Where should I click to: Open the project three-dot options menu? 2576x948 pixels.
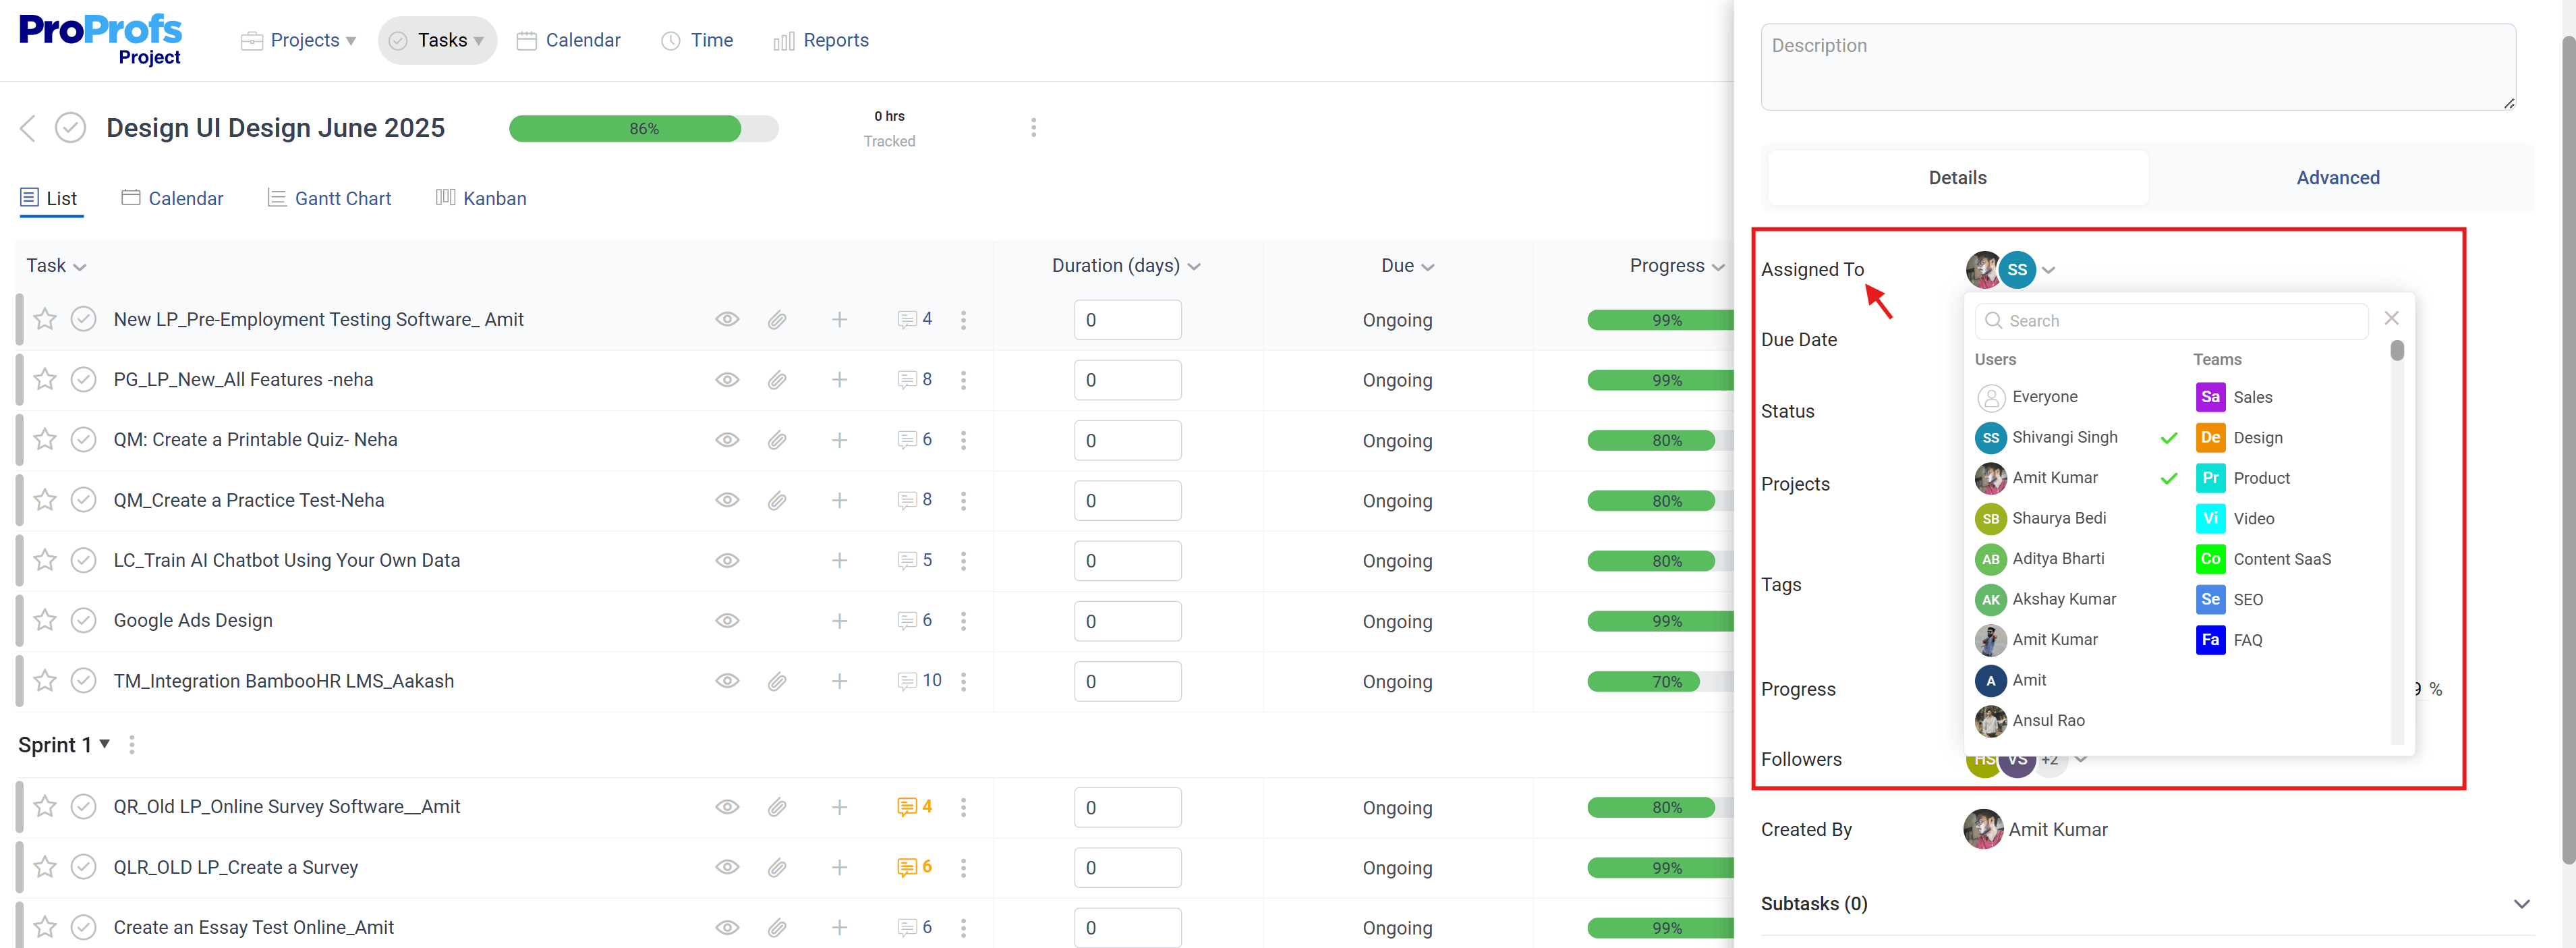(1033, 128)
